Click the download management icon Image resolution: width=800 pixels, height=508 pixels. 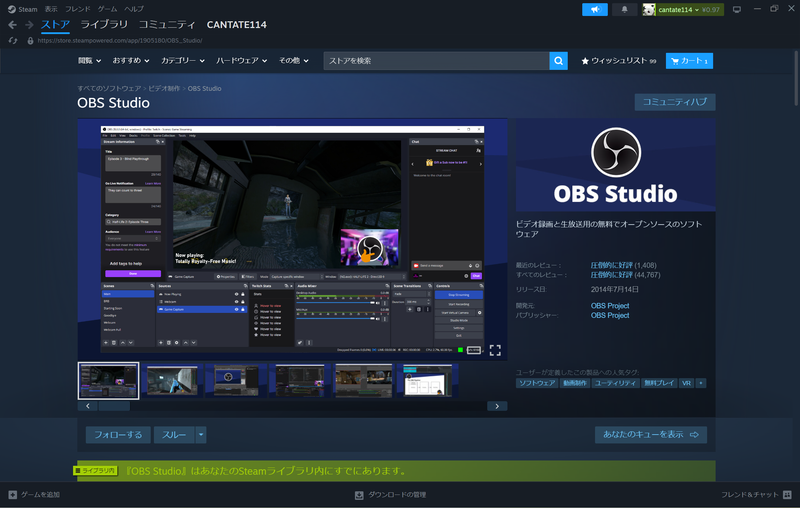pyautogui.click(x=359, y=495)
